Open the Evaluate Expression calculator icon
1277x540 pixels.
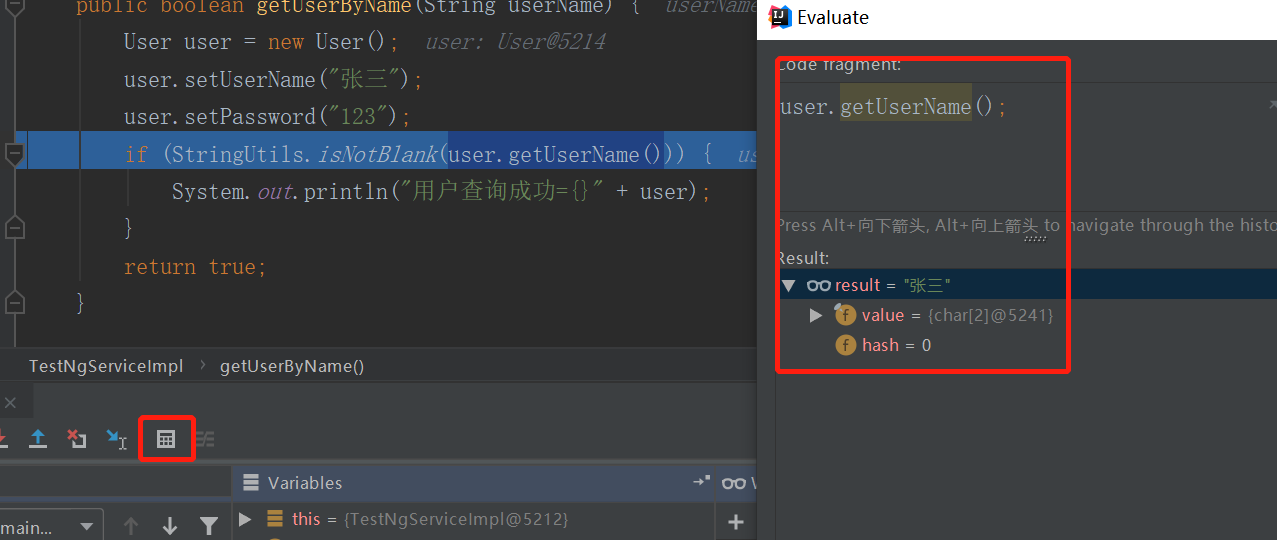tap(166, 439)
